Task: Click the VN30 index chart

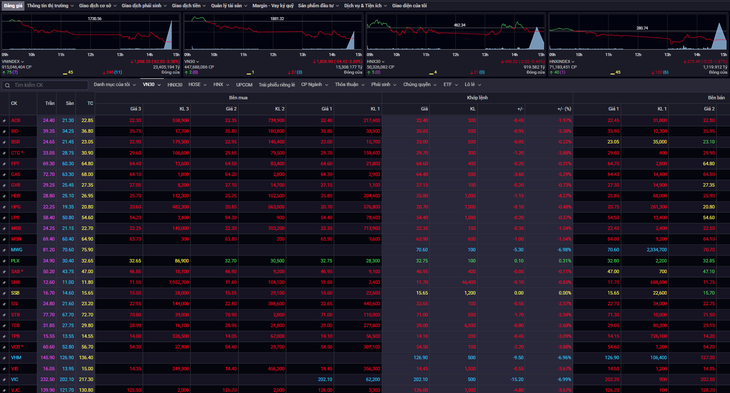Action: point(273,32)
